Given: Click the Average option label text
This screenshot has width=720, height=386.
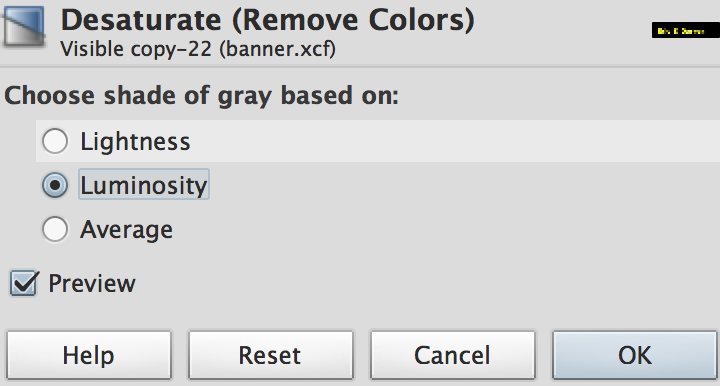Looking at the screenshot, I should pos(126,229).
